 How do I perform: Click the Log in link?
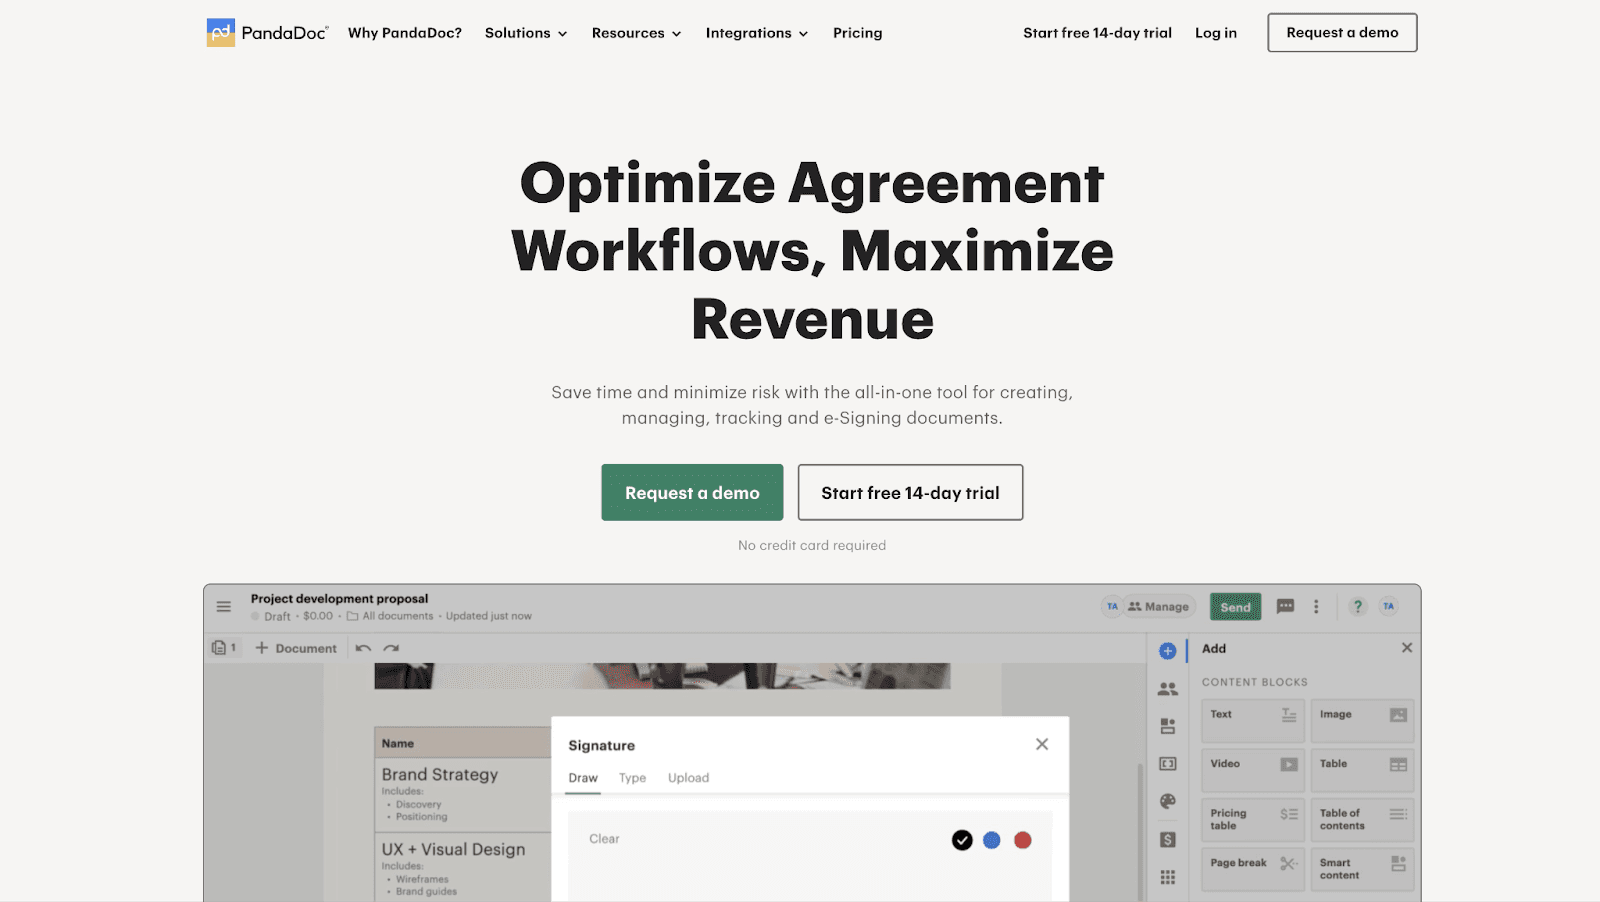coord(1216,33)
